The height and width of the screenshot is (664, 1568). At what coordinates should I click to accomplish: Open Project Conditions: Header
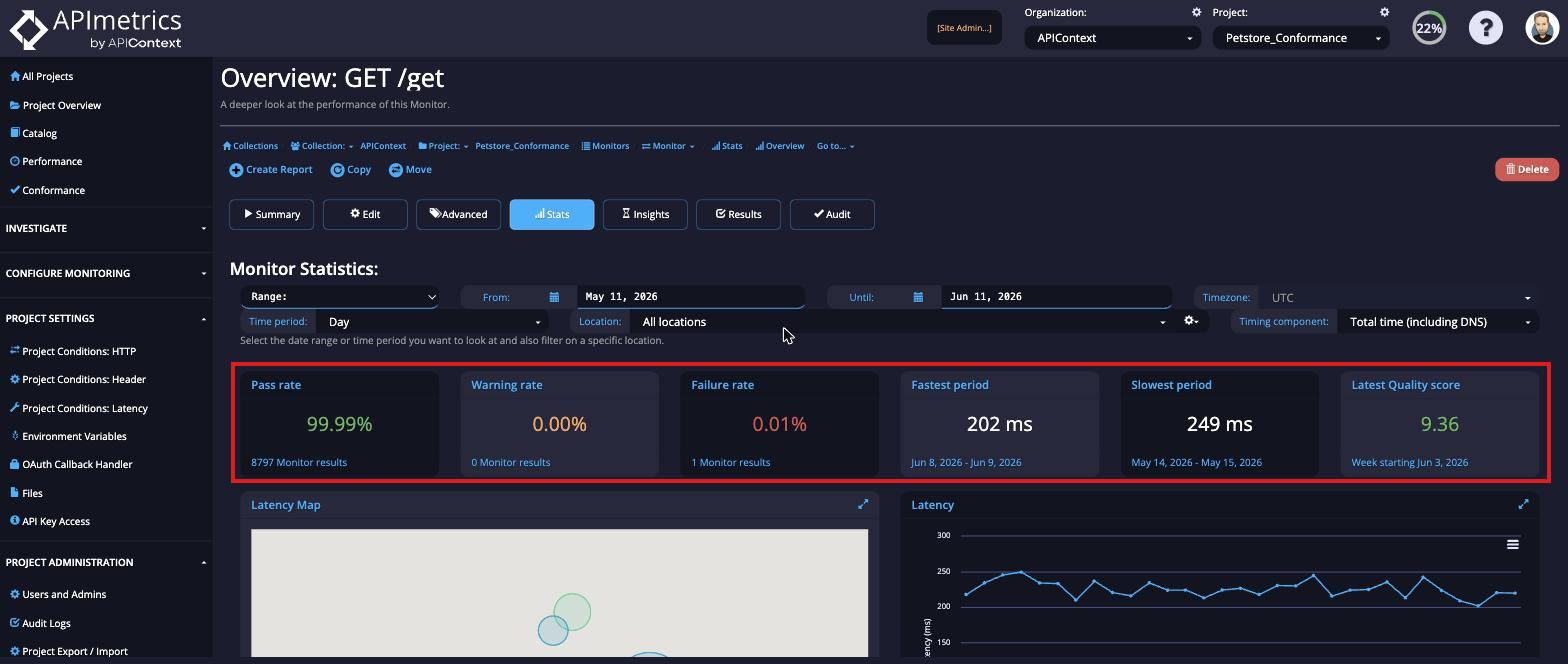(x=77, y=379)
